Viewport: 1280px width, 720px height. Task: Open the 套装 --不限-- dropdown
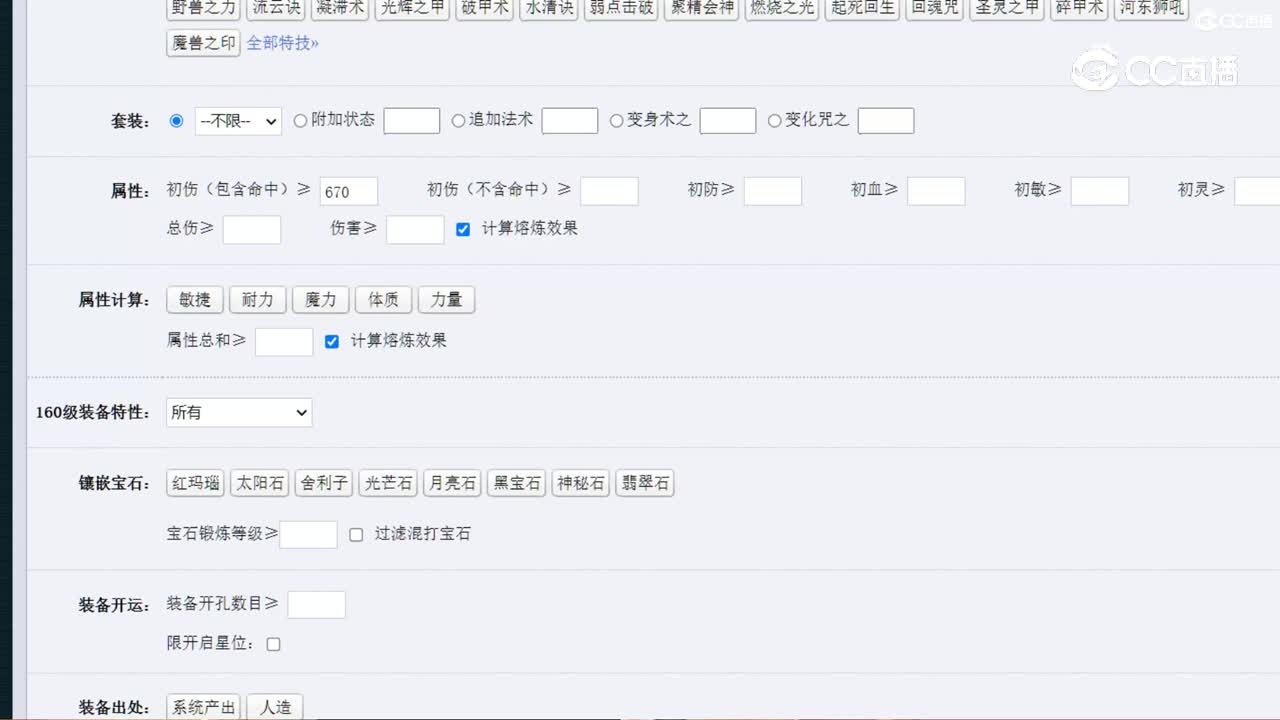point(238,121)
